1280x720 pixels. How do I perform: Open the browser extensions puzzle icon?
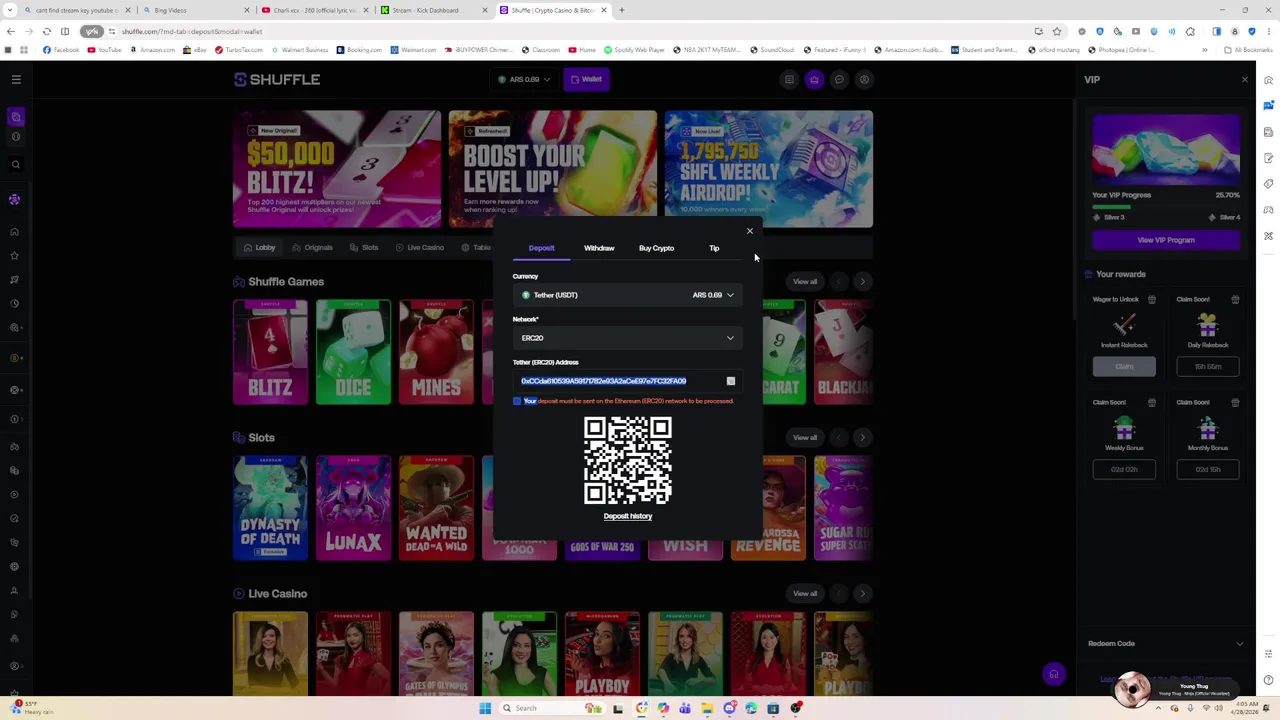[1190, 31]
